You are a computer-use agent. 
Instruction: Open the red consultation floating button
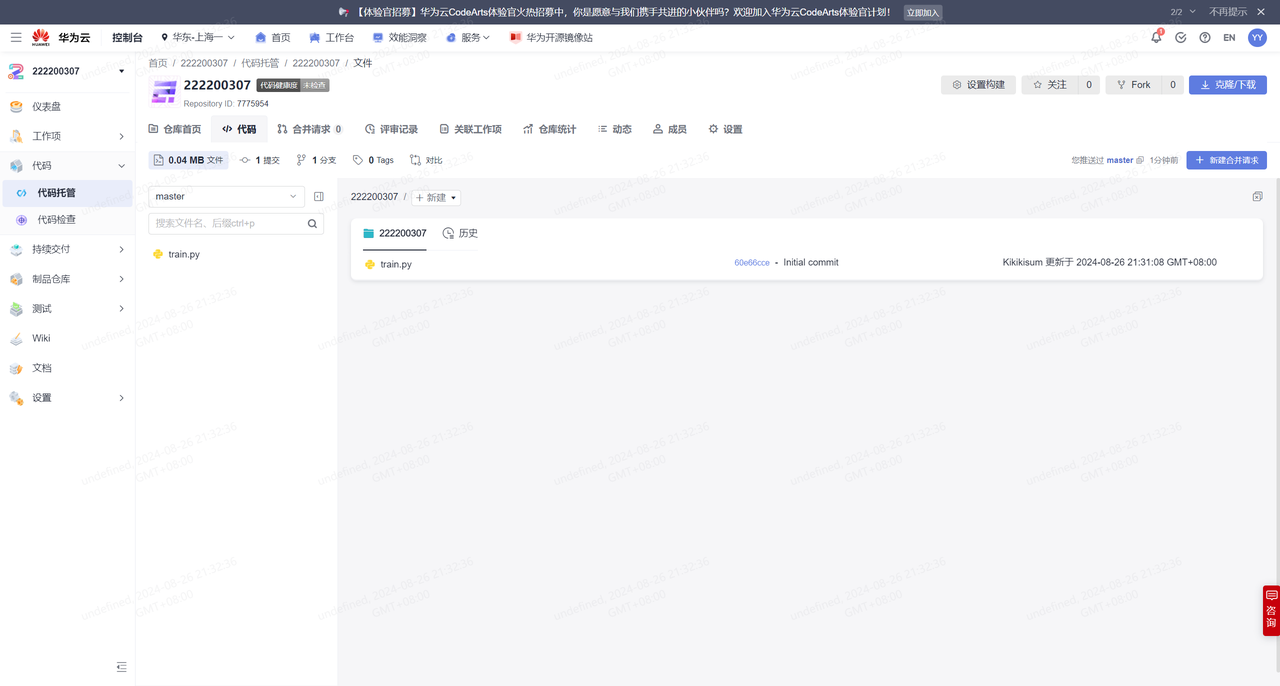1271,610
